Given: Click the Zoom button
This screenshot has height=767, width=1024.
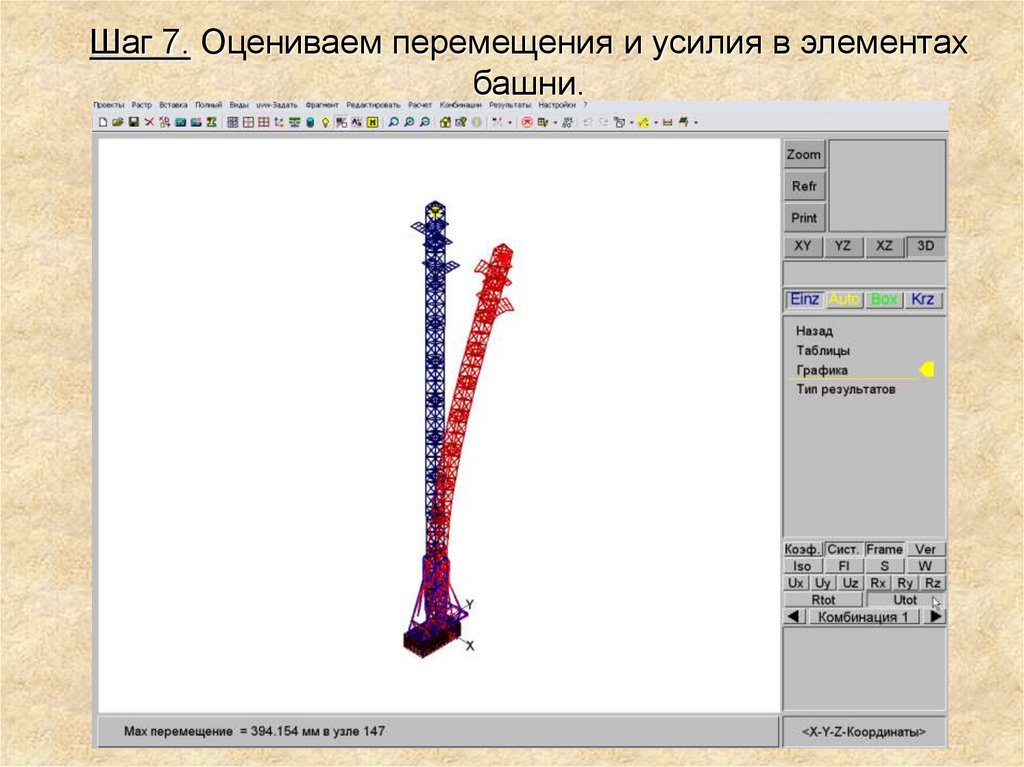Looking at the screenshot, I should [804, 155].
